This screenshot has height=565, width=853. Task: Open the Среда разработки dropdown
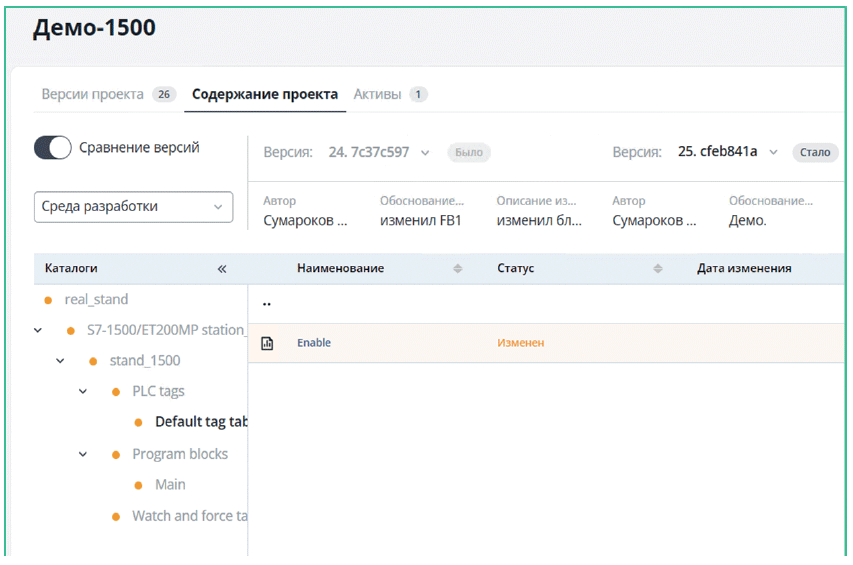tap(133, 207)
